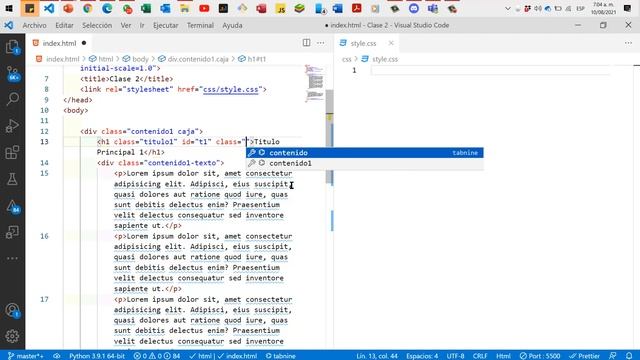The height and width of the screenshot is (360, 640).
Task: Open the Search view in activity bar
Action: [12, 99]
